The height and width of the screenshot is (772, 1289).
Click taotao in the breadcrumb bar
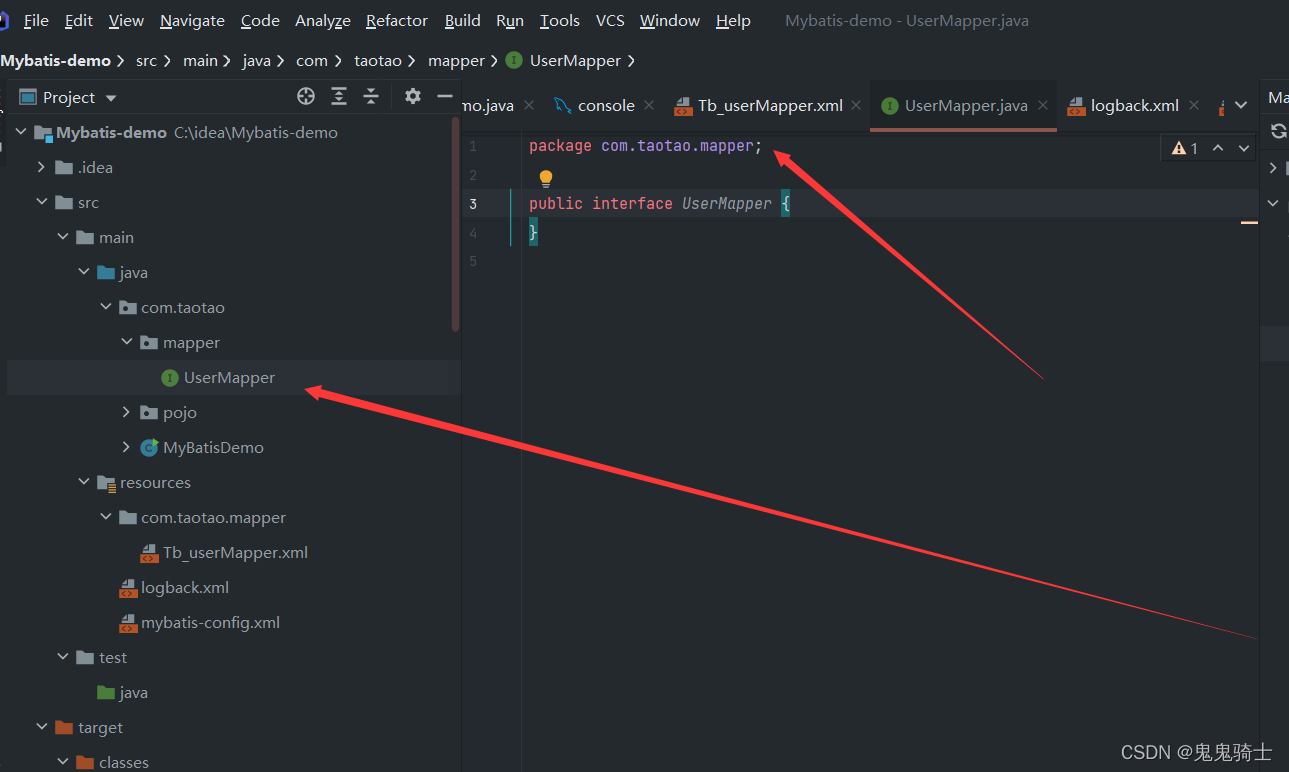coord(378,61)
